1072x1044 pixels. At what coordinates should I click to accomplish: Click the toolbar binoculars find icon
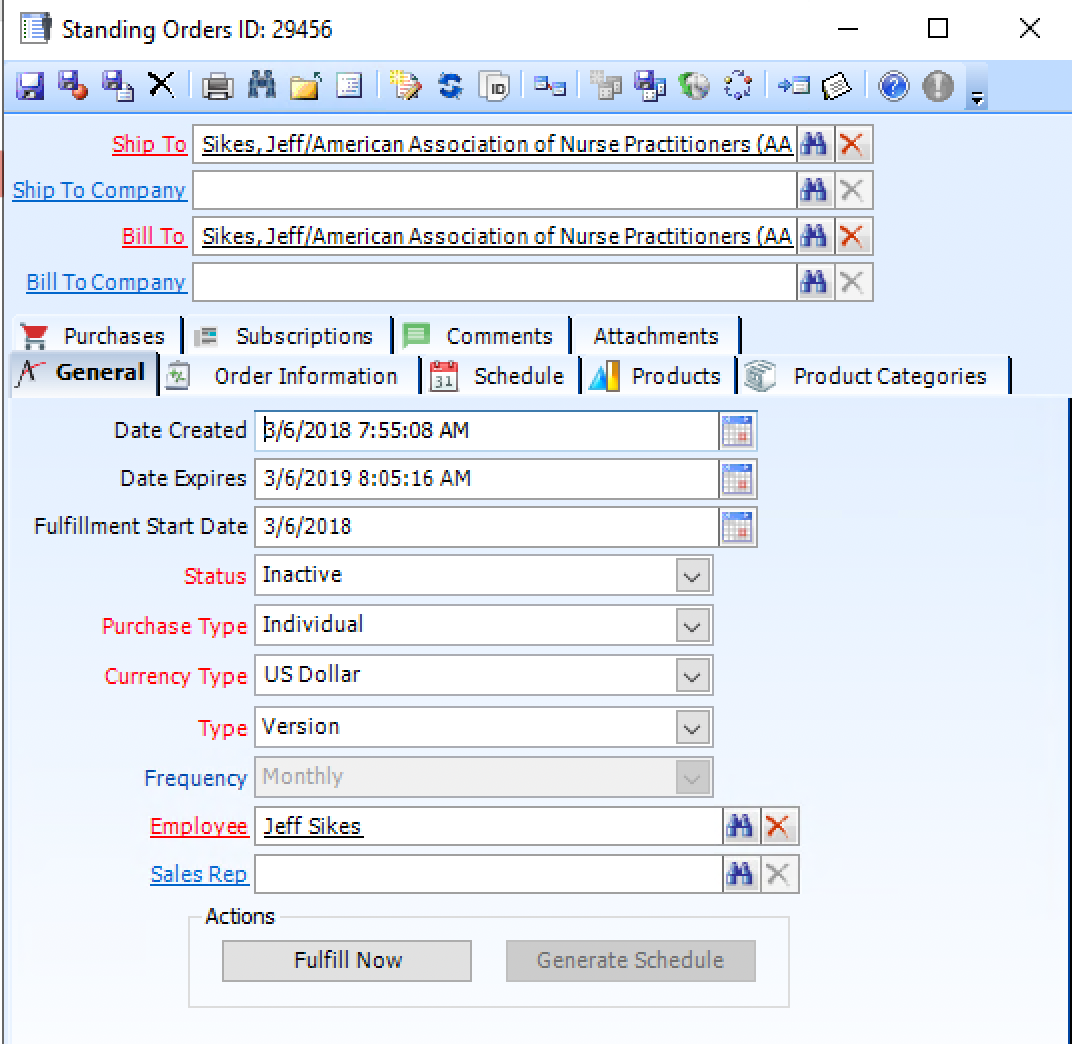click(x=262, y=87)
